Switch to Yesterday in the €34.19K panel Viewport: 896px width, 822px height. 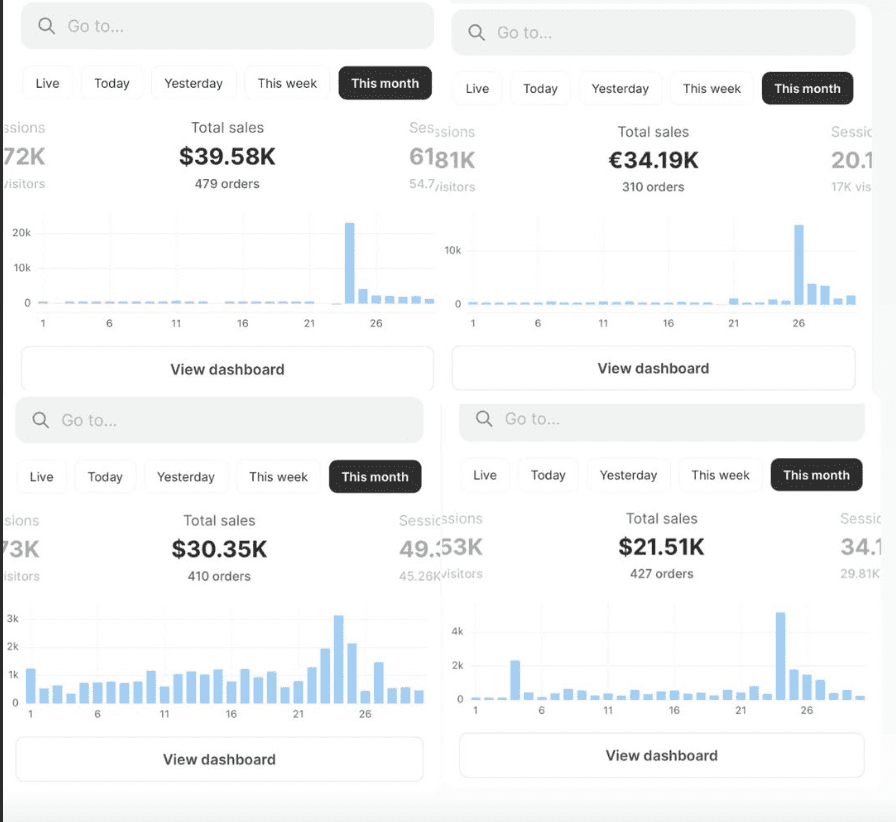(x=620, y=89)
